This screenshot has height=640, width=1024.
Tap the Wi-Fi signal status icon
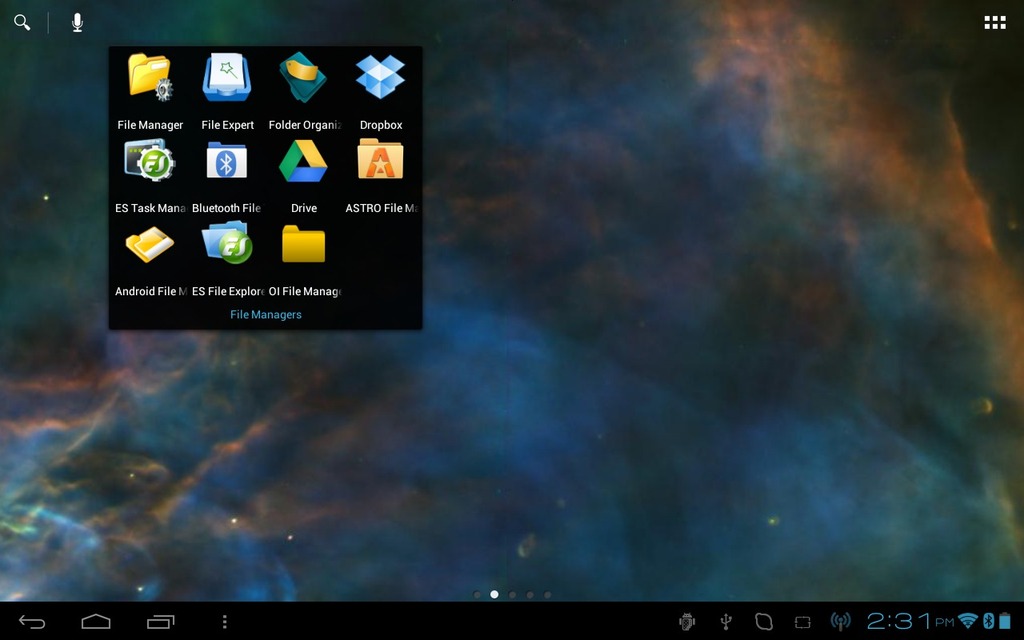pyautogui.click(x=968, y=620)
